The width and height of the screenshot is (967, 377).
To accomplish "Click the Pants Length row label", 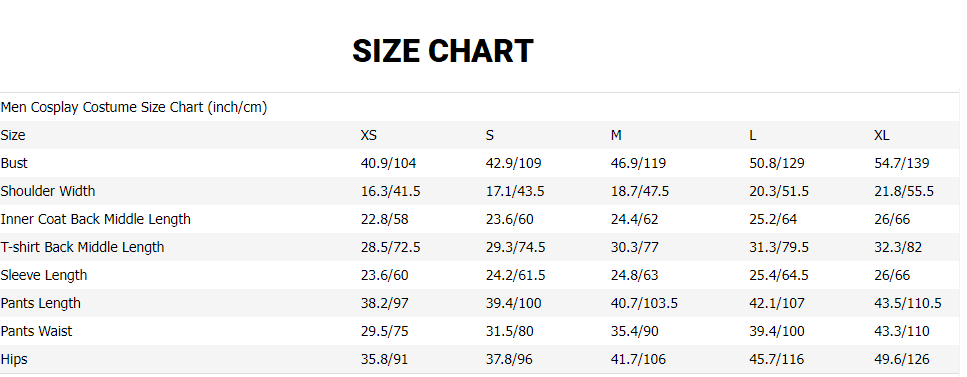I will coord(41,304).
